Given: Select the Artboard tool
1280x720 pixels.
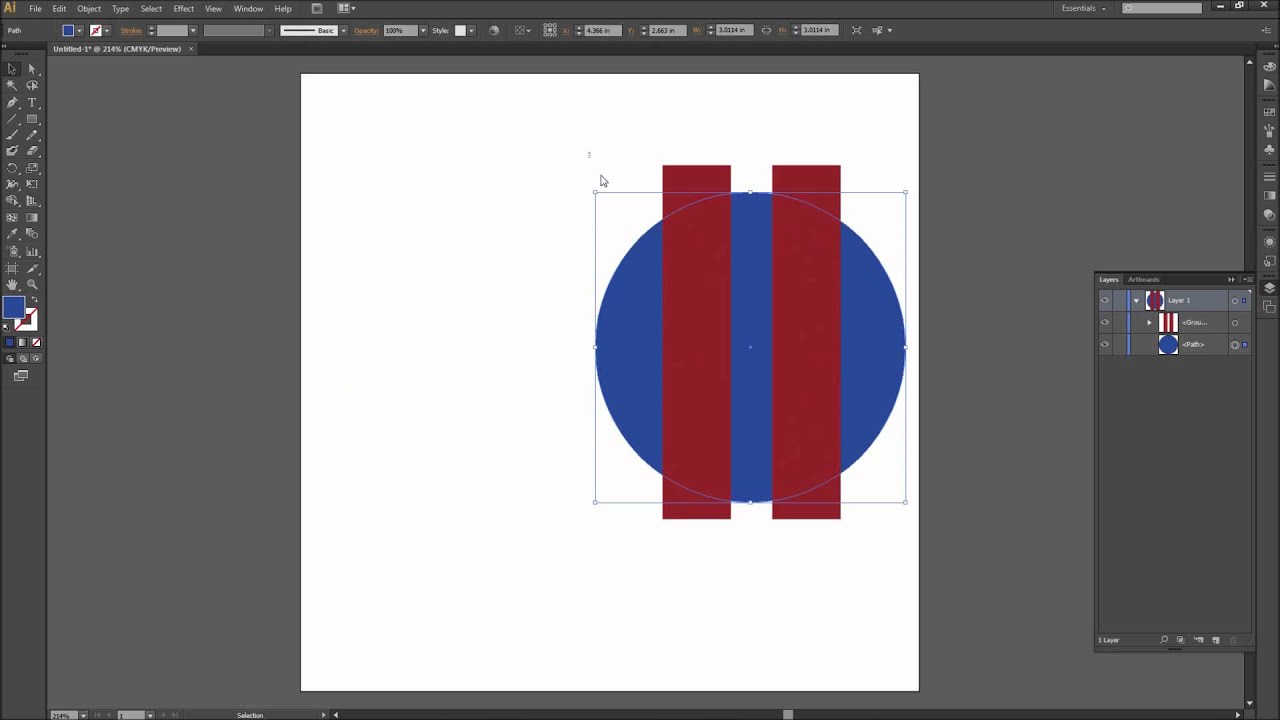Looking at the screenshot, I should coord(12,268).
